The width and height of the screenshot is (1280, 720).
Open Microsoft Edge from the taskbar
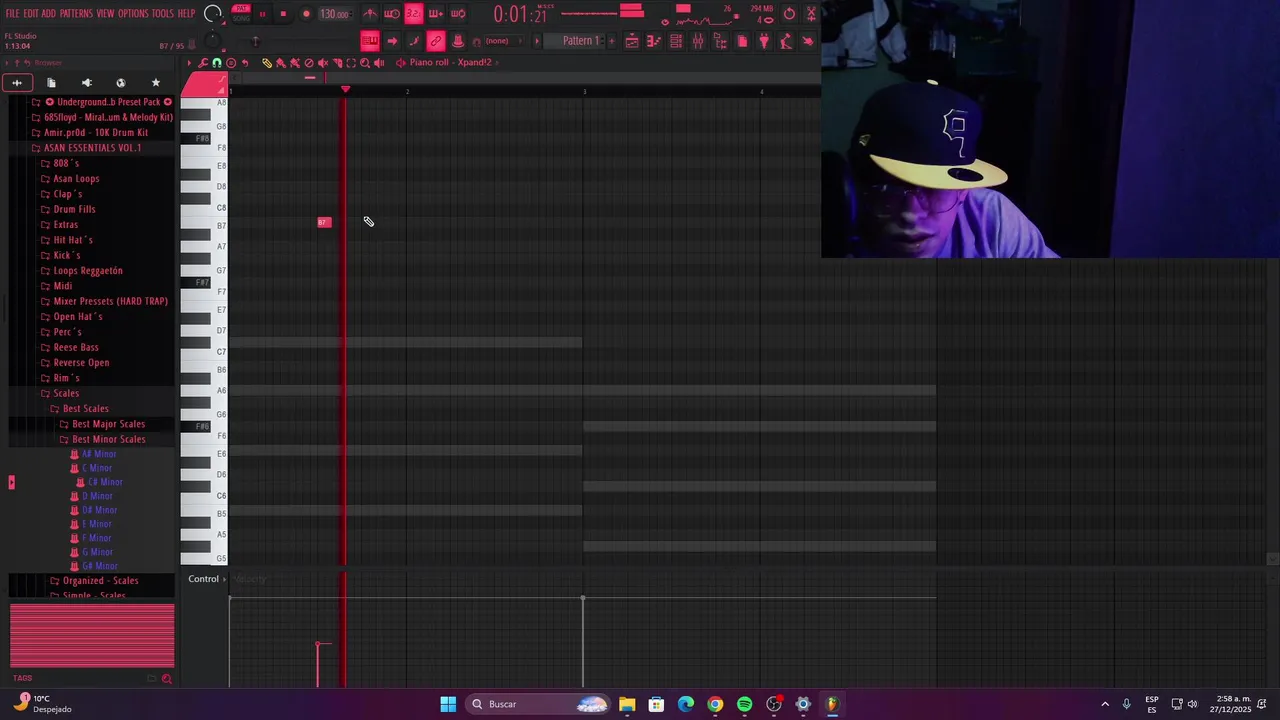tap(686, 704)
